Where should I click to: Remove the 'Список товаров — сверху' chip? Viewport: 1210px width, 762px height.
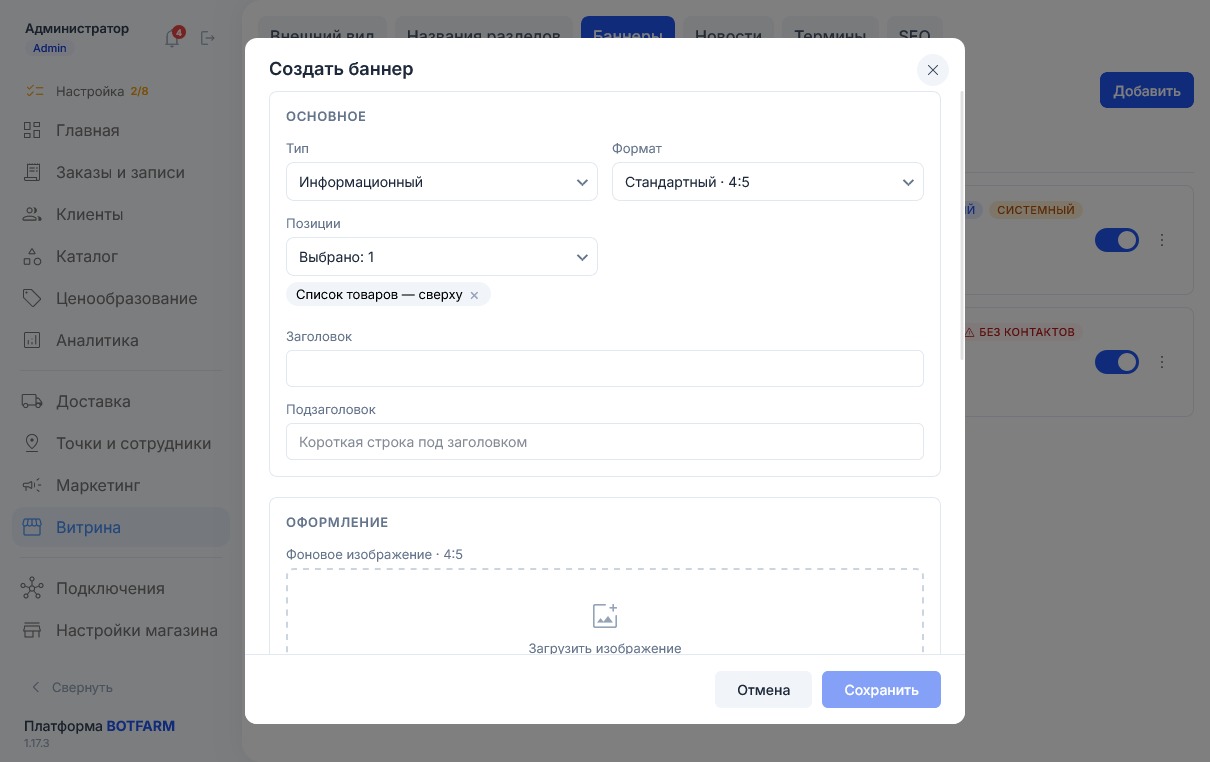pyautogui.click(x=474, y=295)
